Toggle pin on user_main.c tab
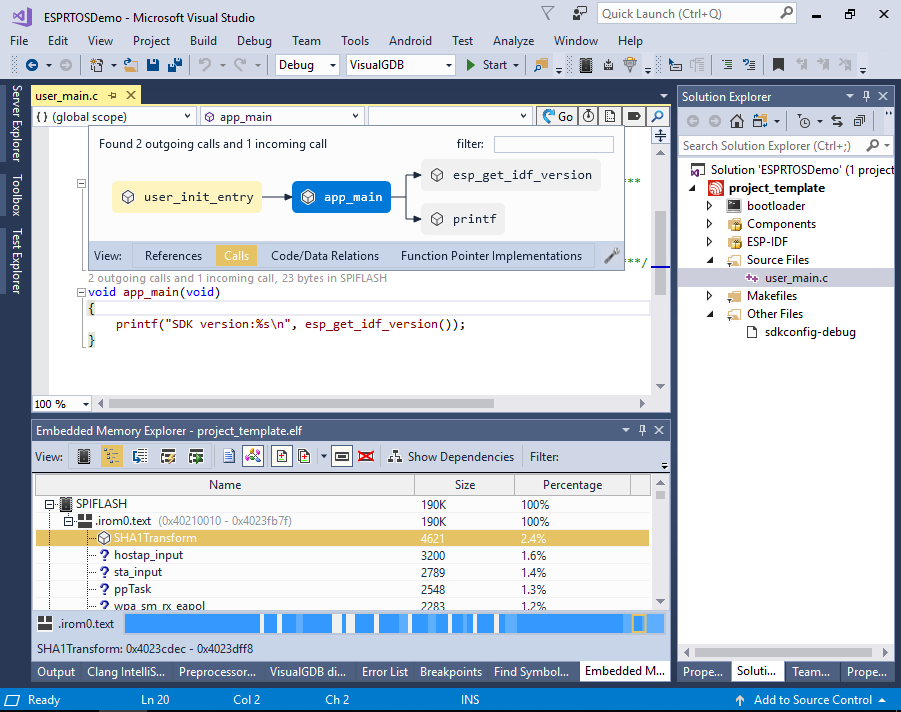The width and height of the screenshot is (901, 712). (113, 95)
